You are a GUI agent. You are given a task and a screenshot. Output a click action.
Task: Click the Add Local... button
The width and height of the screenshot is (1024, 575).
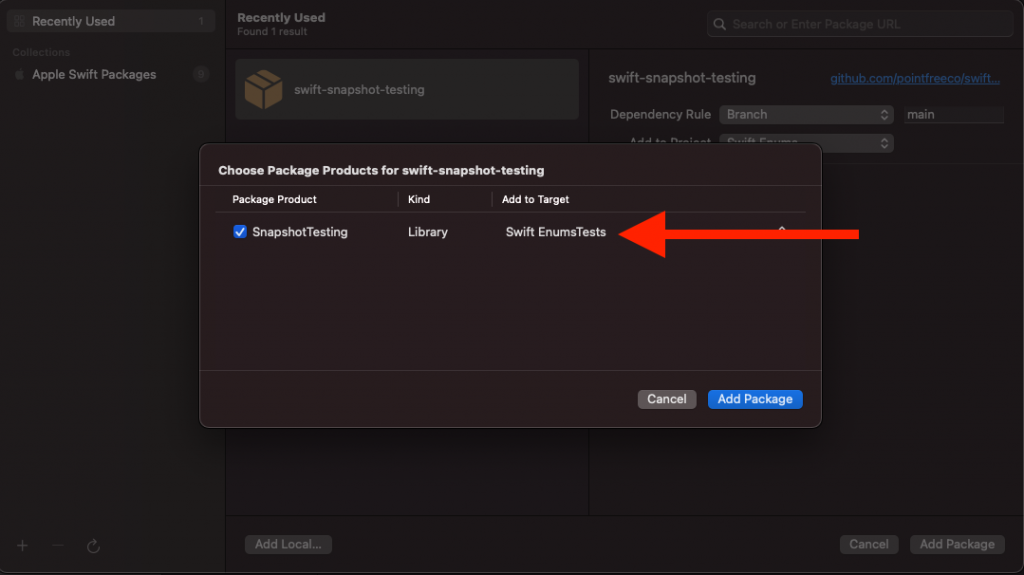[288, 544]
